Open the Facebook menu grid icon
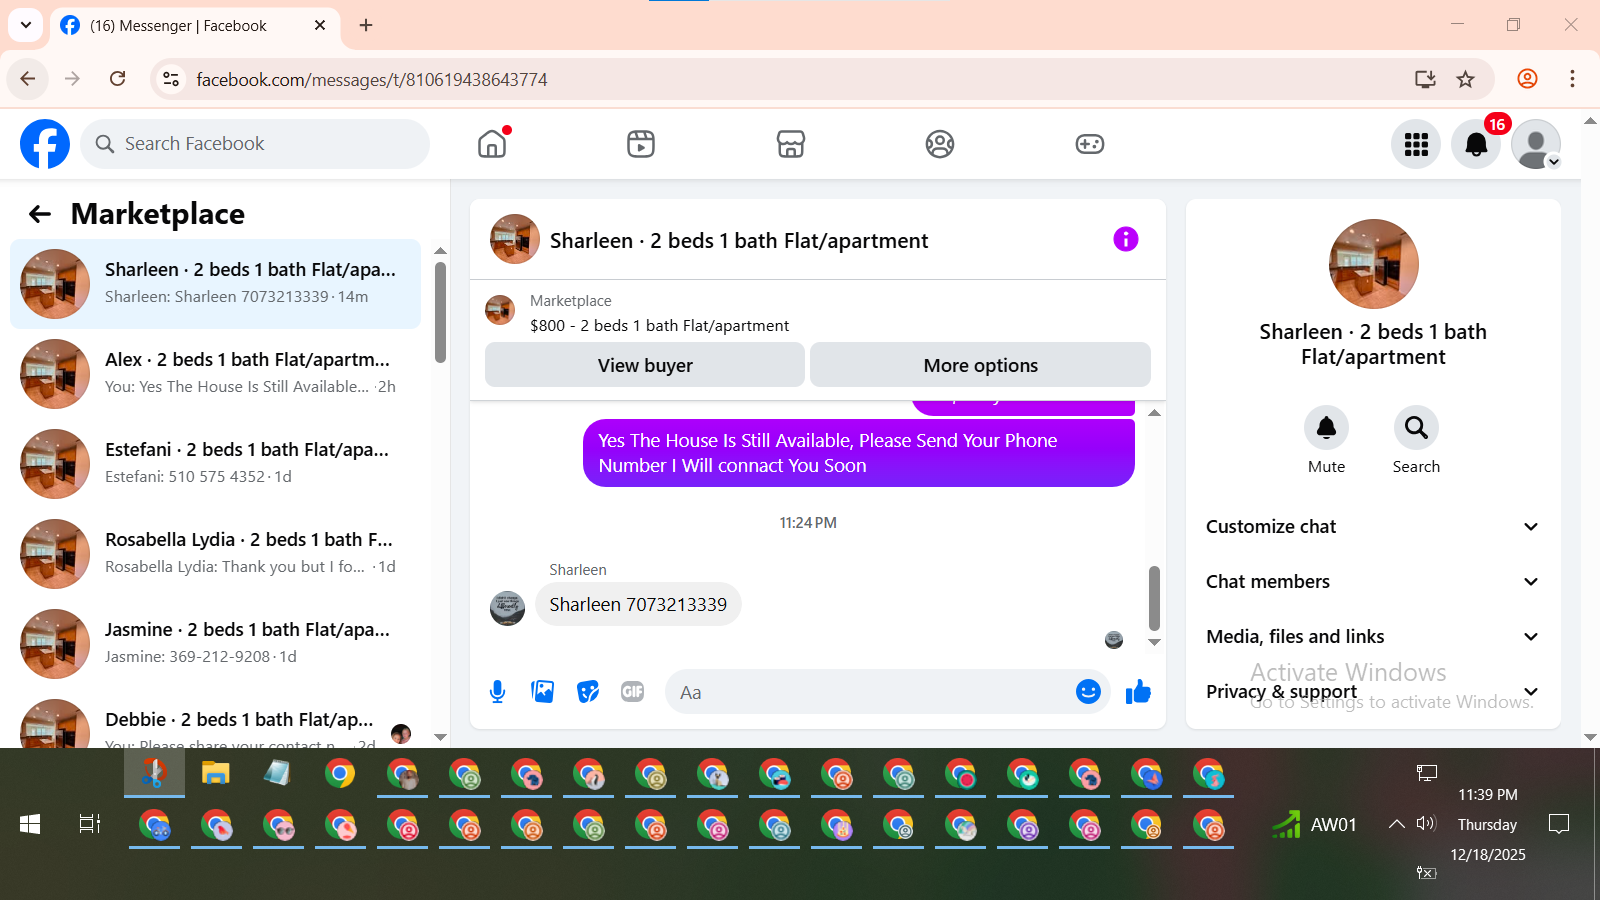 pos(1416,144)
